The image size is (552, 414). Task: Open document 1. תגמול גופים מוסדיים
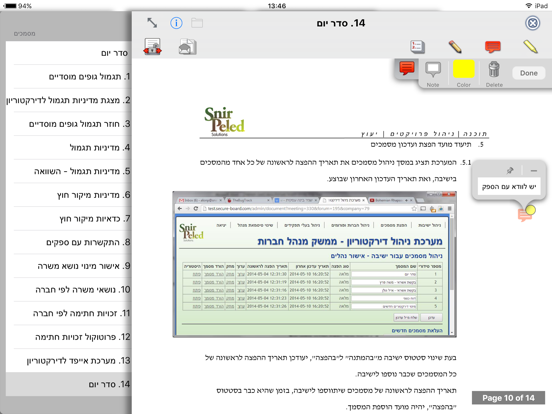[x=68, y=77]
